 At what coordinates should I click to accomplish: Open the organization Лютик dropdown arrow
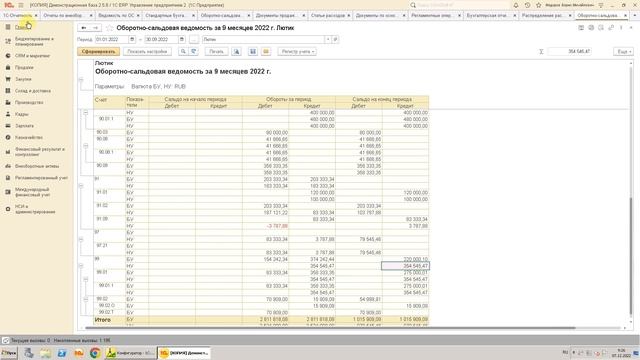tap(328, 40)
